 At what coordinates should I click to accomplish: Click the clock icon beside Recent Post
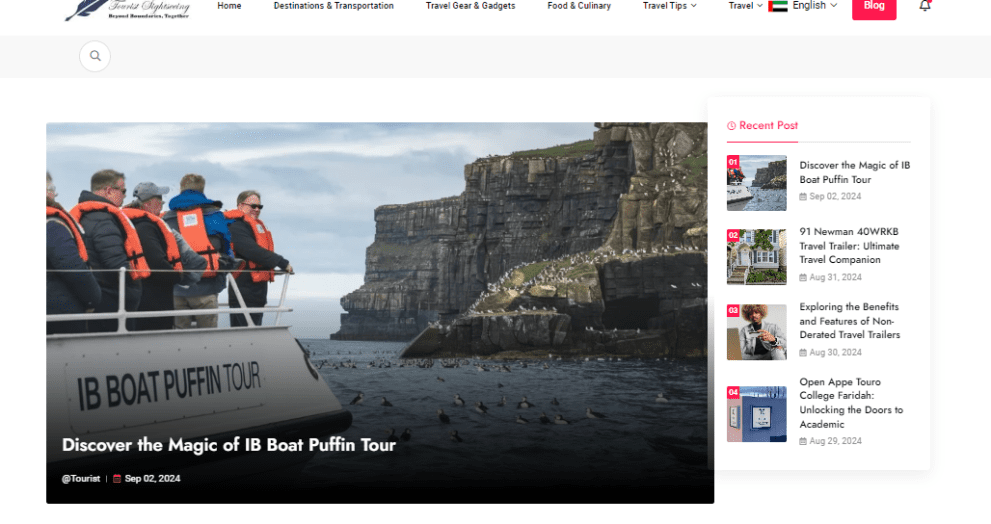731,126
